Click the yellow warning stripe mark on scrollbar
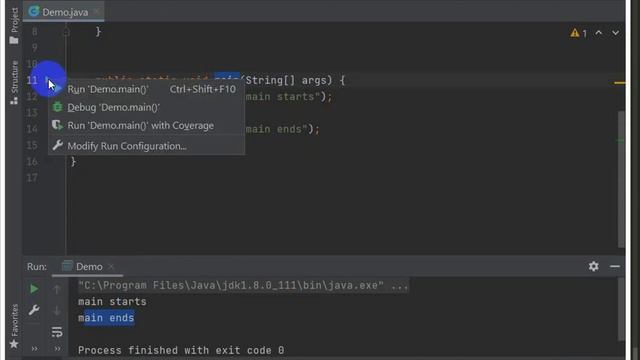The image size is (640, 360). pyautogui.click(x=619, y=83)
